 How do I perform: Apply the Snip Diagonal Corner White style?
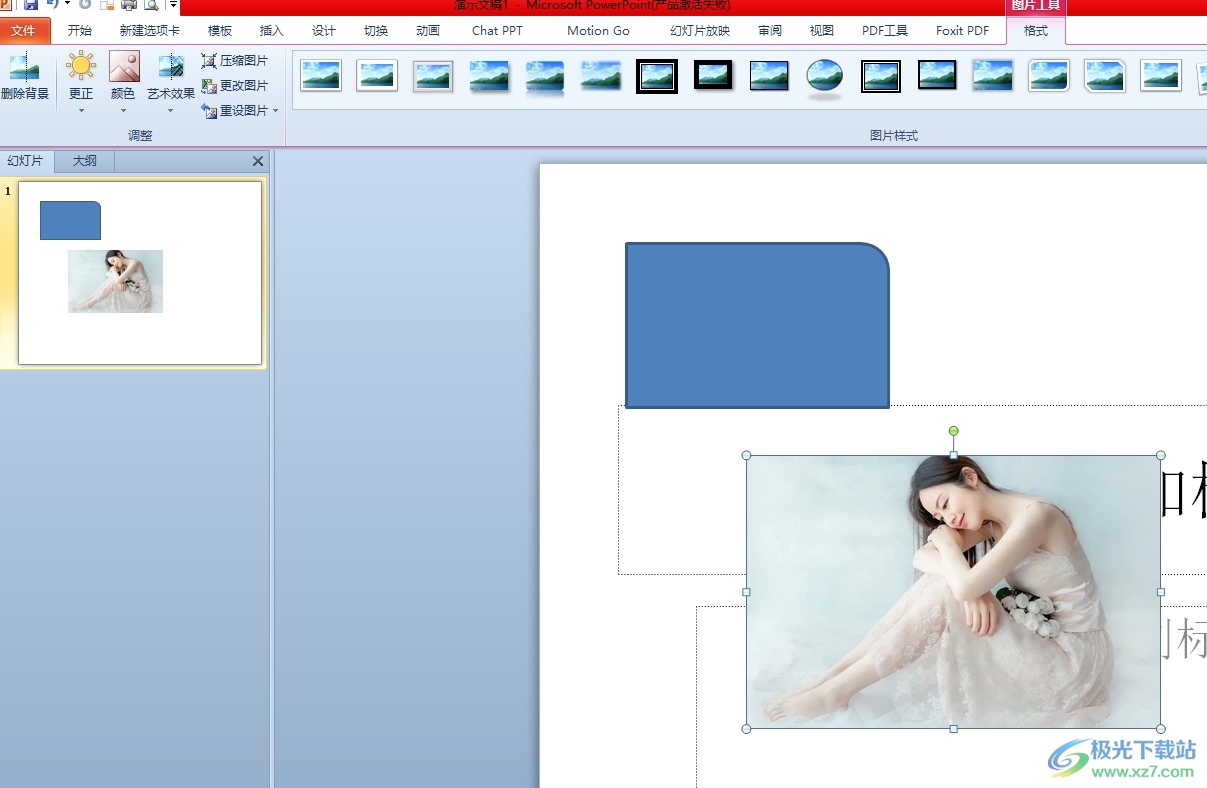pos(1105,75)
